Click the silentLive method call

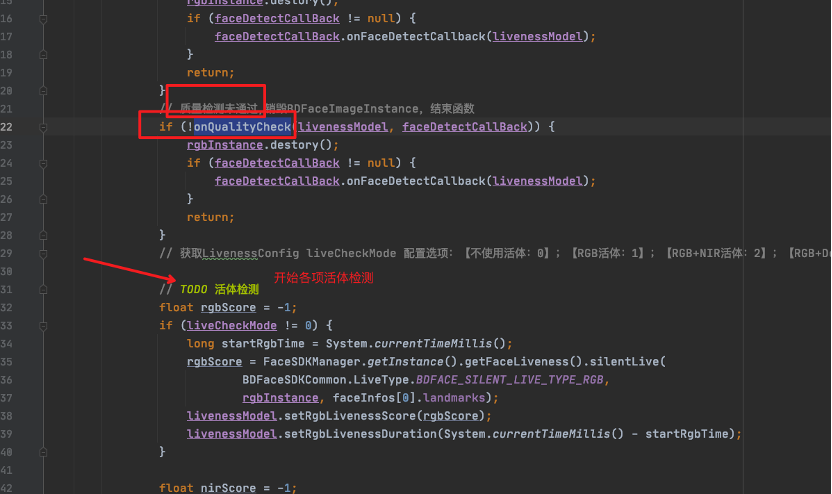click(629, 362)
